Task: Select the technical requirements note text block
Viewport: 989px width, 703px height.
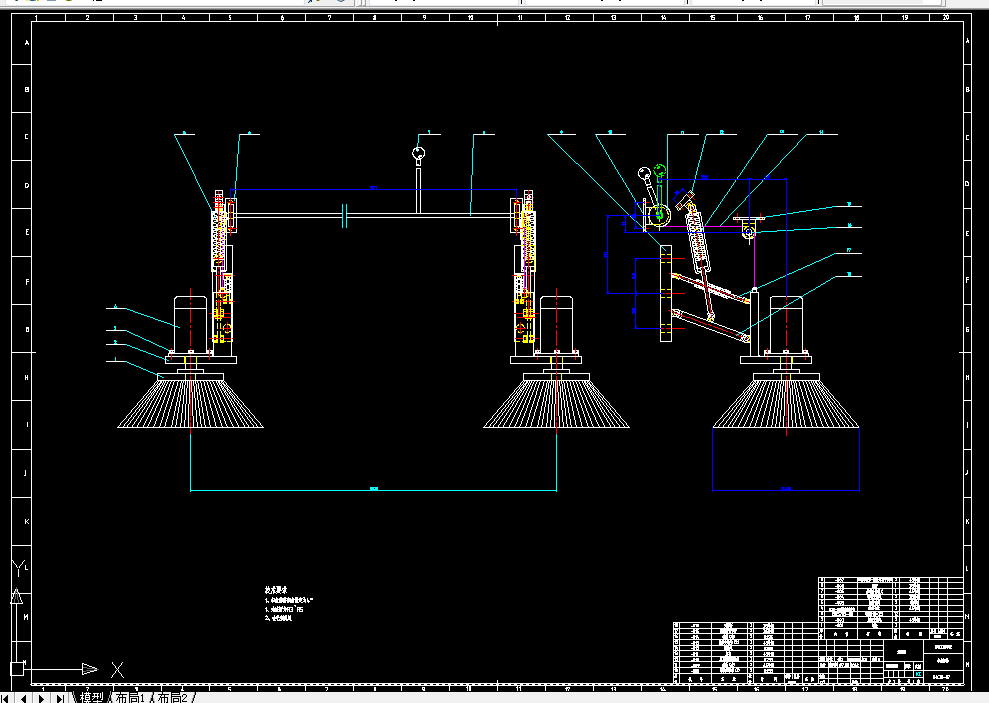Action: (288, 604)
